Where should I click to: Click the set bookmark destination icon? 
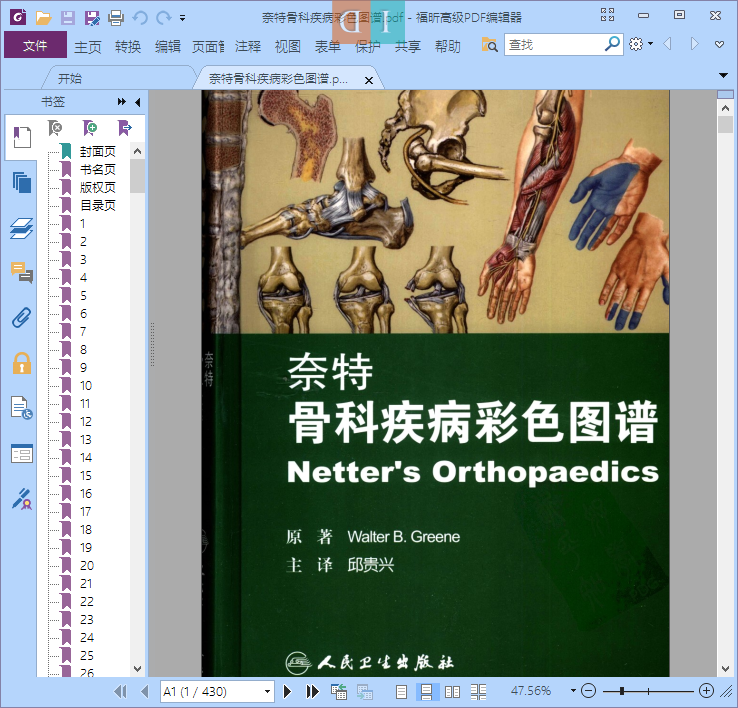[125, 128]
